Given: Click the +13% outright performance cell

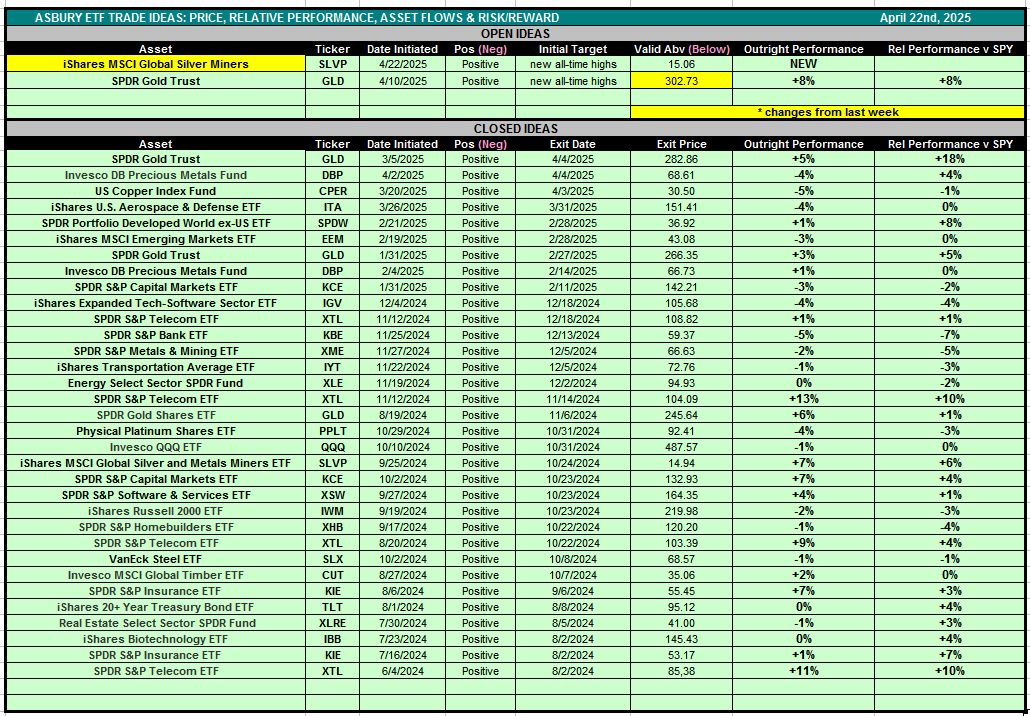Looking at the screenshot, I should click(x=803, y=399).
